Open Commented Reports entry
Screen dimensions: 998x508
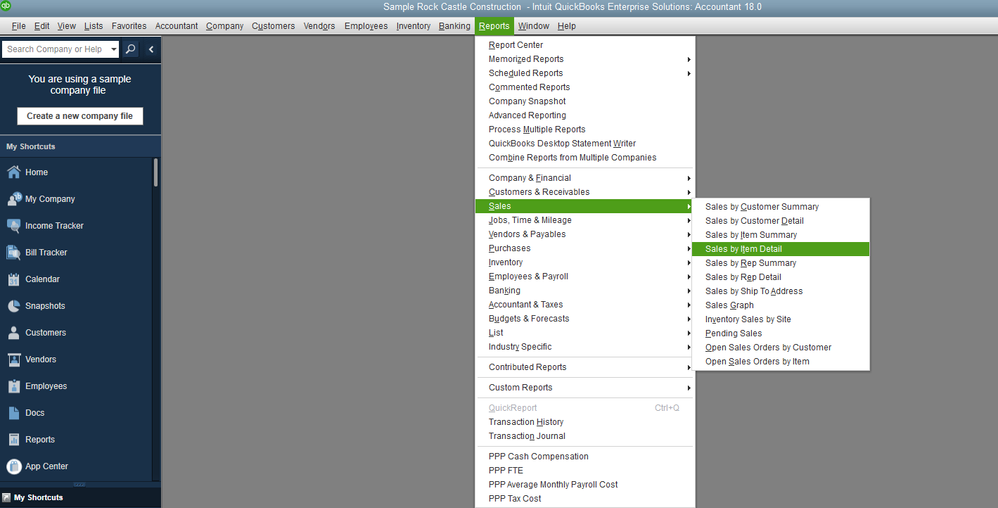(x=585, y=87)
